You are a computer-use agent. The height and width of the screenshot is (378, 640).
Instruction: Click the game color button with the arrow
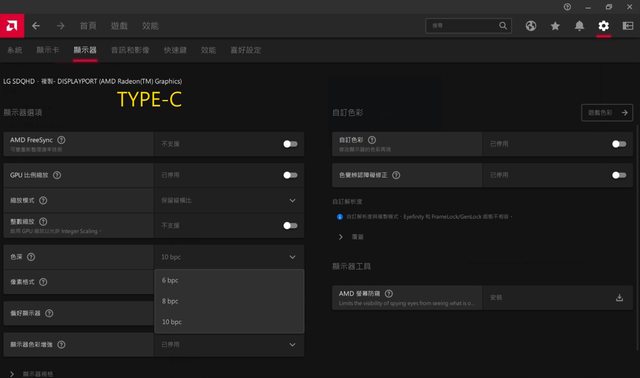point(607,113)
